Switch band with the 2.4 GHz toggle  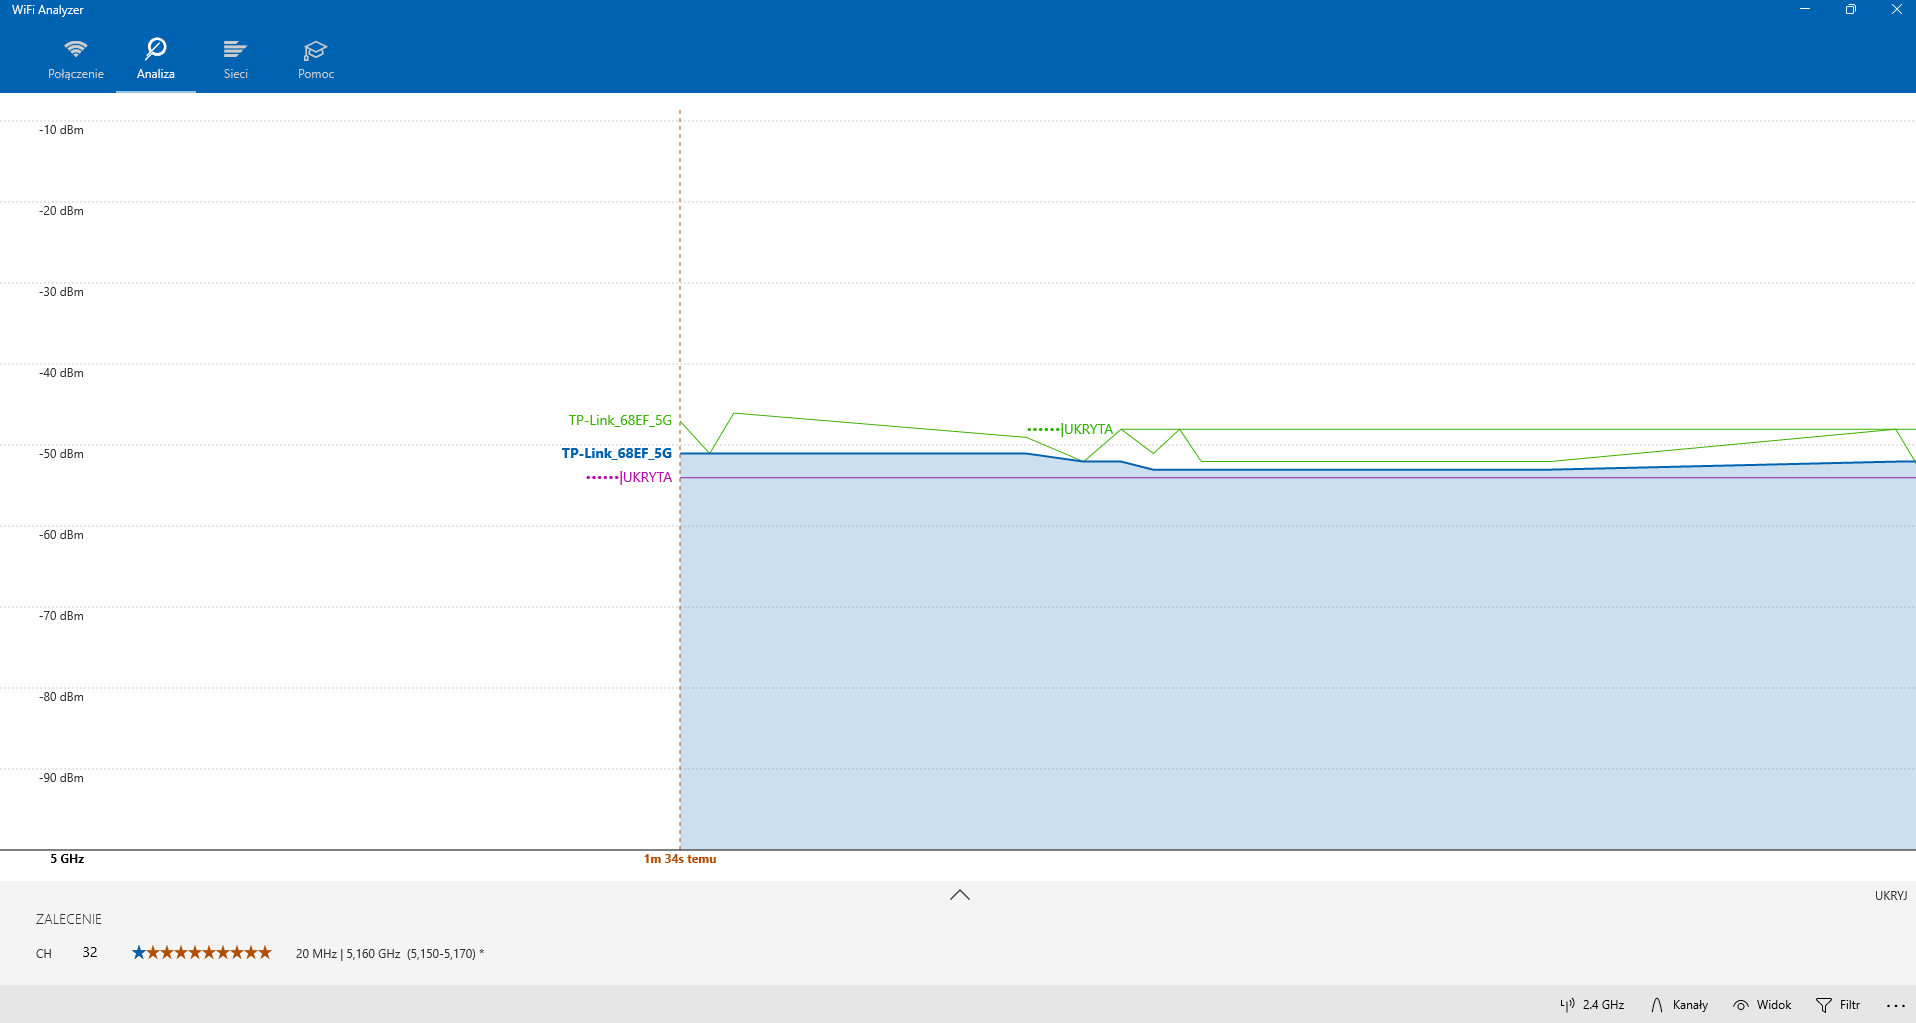pos(1592,1005)
